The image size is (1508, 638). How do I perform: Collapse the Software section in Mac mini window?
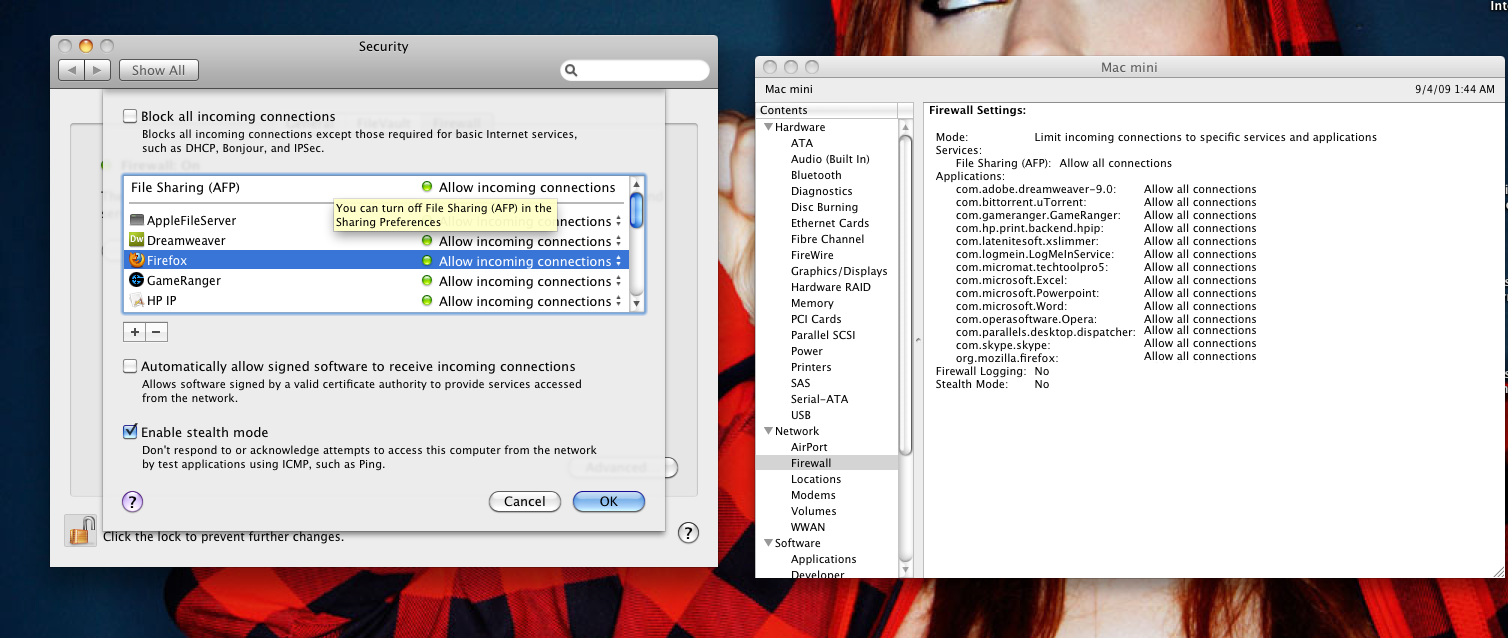[x=768, y=543]
